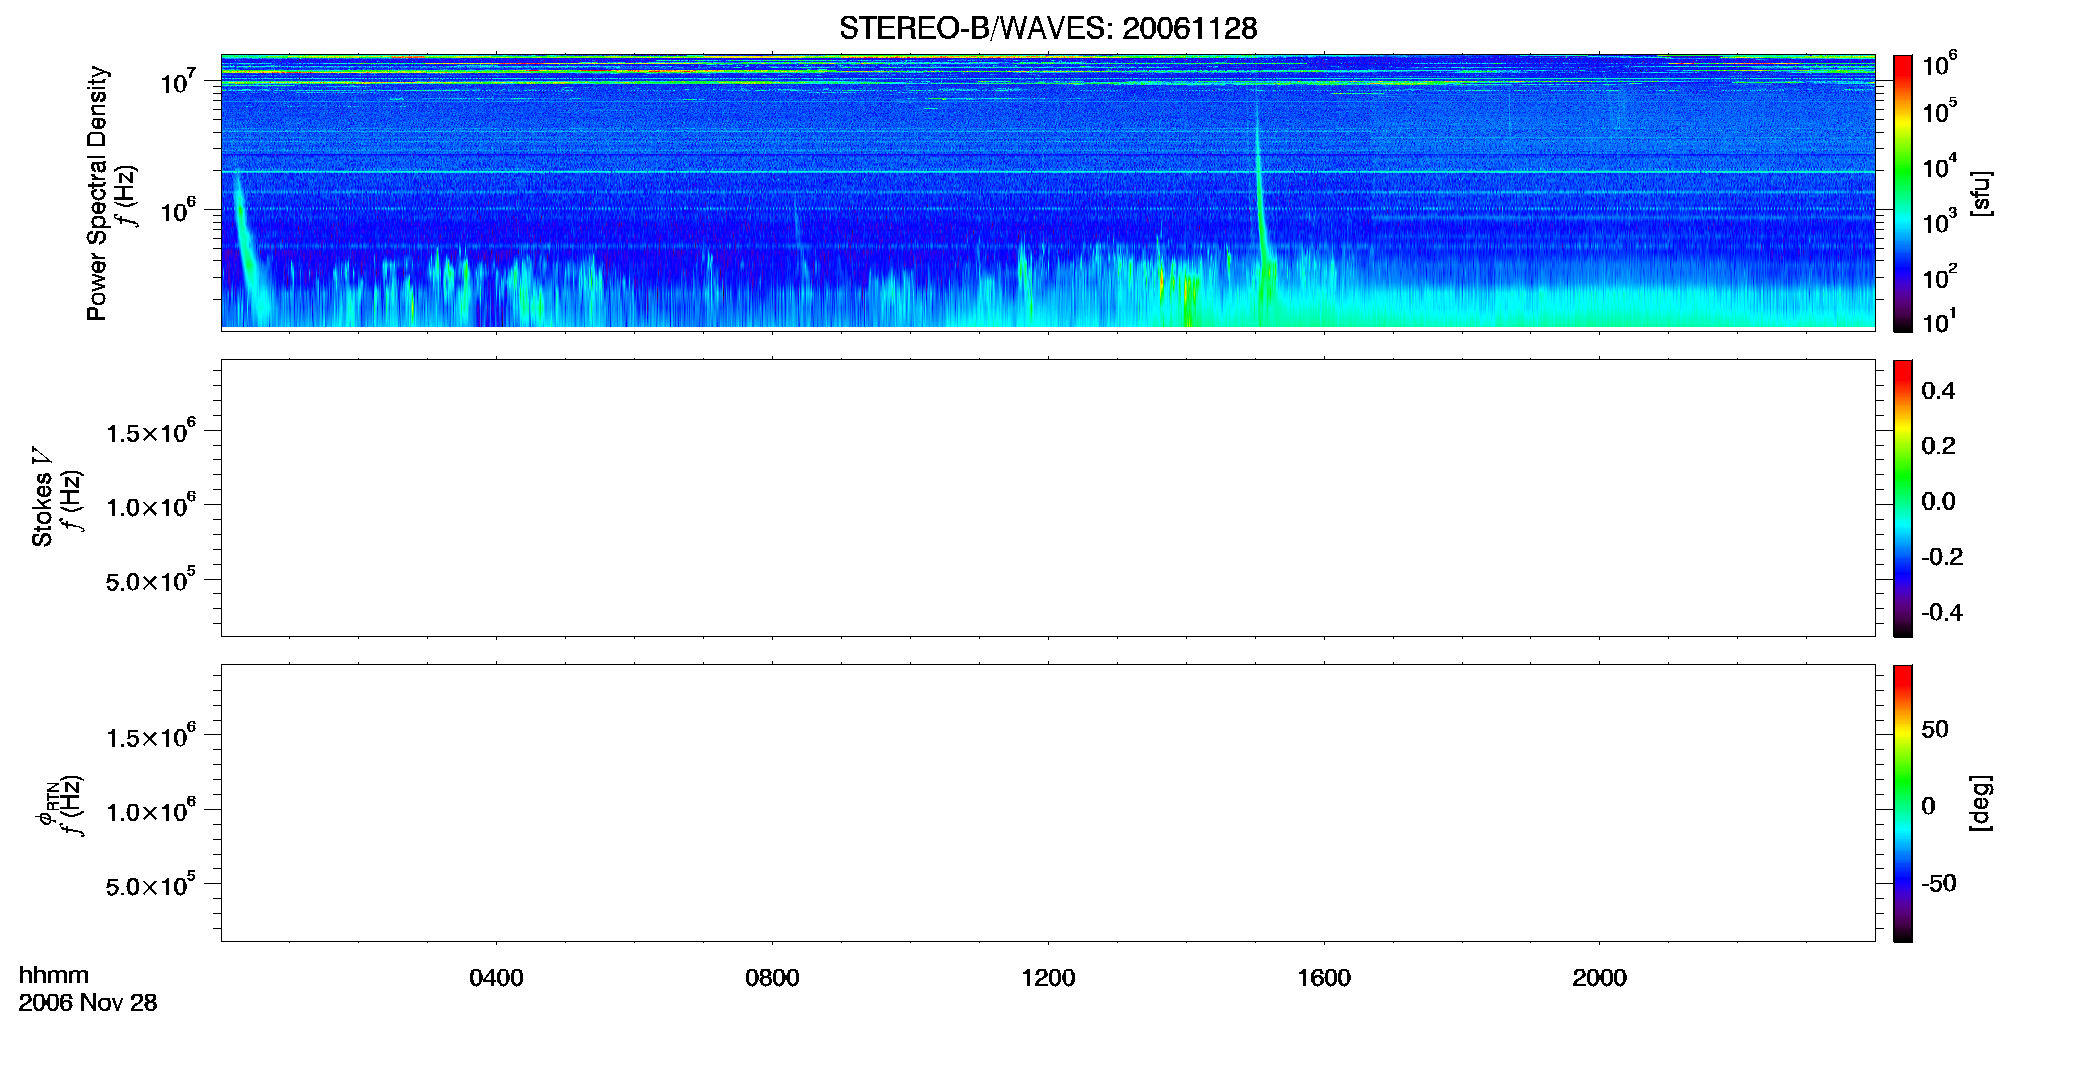Click the [deg] unit label

(1981, 803)
